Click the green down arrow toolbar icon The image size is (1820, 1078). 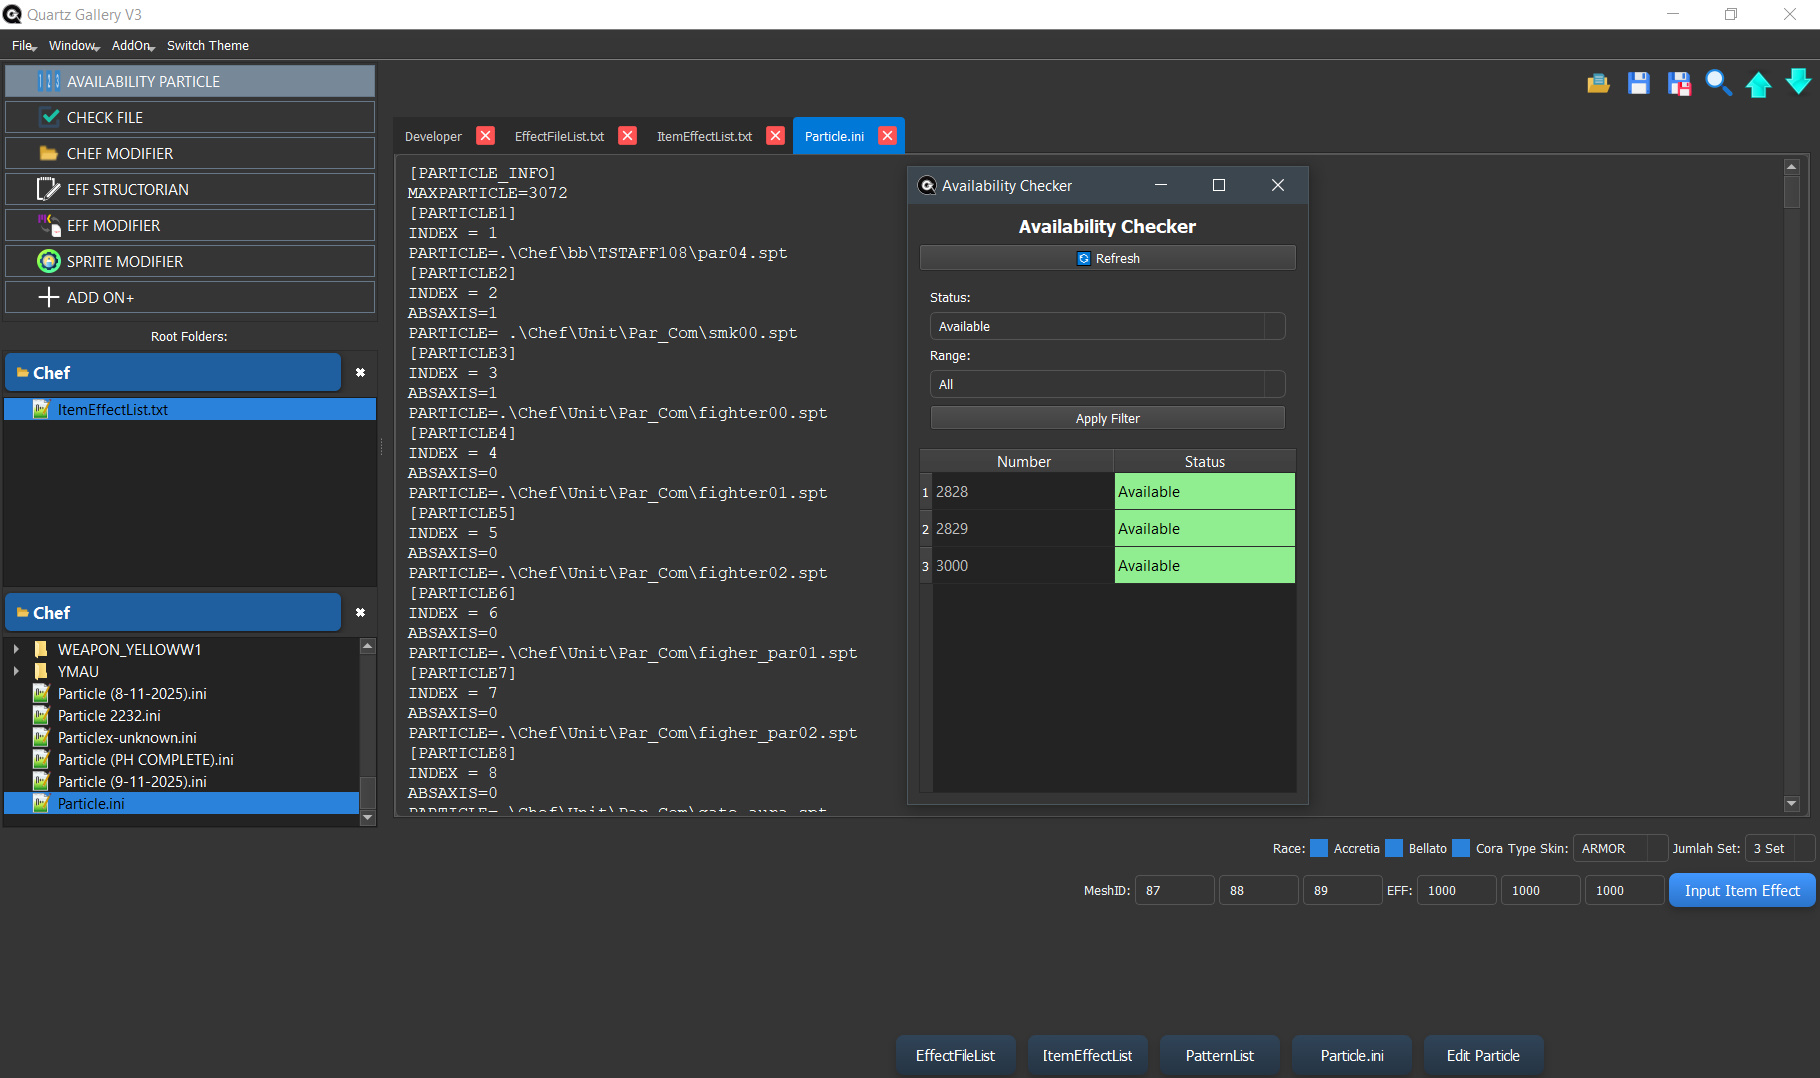click(1798, 84)
